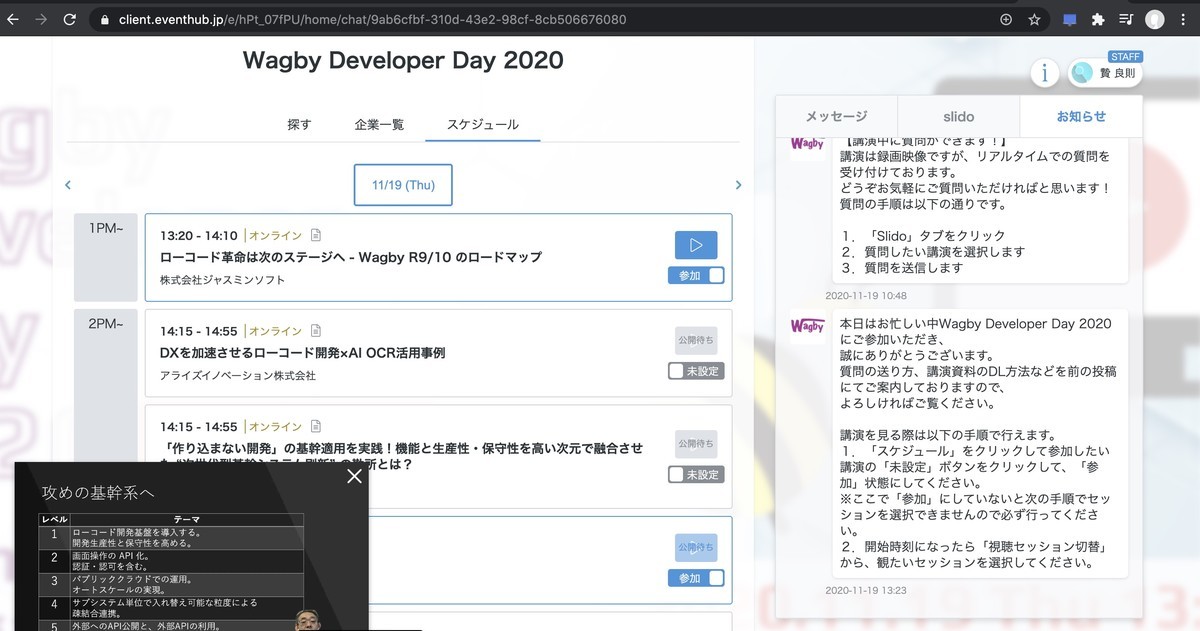The width and height of the screenshot is (1200, 631).
Task: Toggle 参加 switch for ローコード革命 session
Action: coord(696,275)
